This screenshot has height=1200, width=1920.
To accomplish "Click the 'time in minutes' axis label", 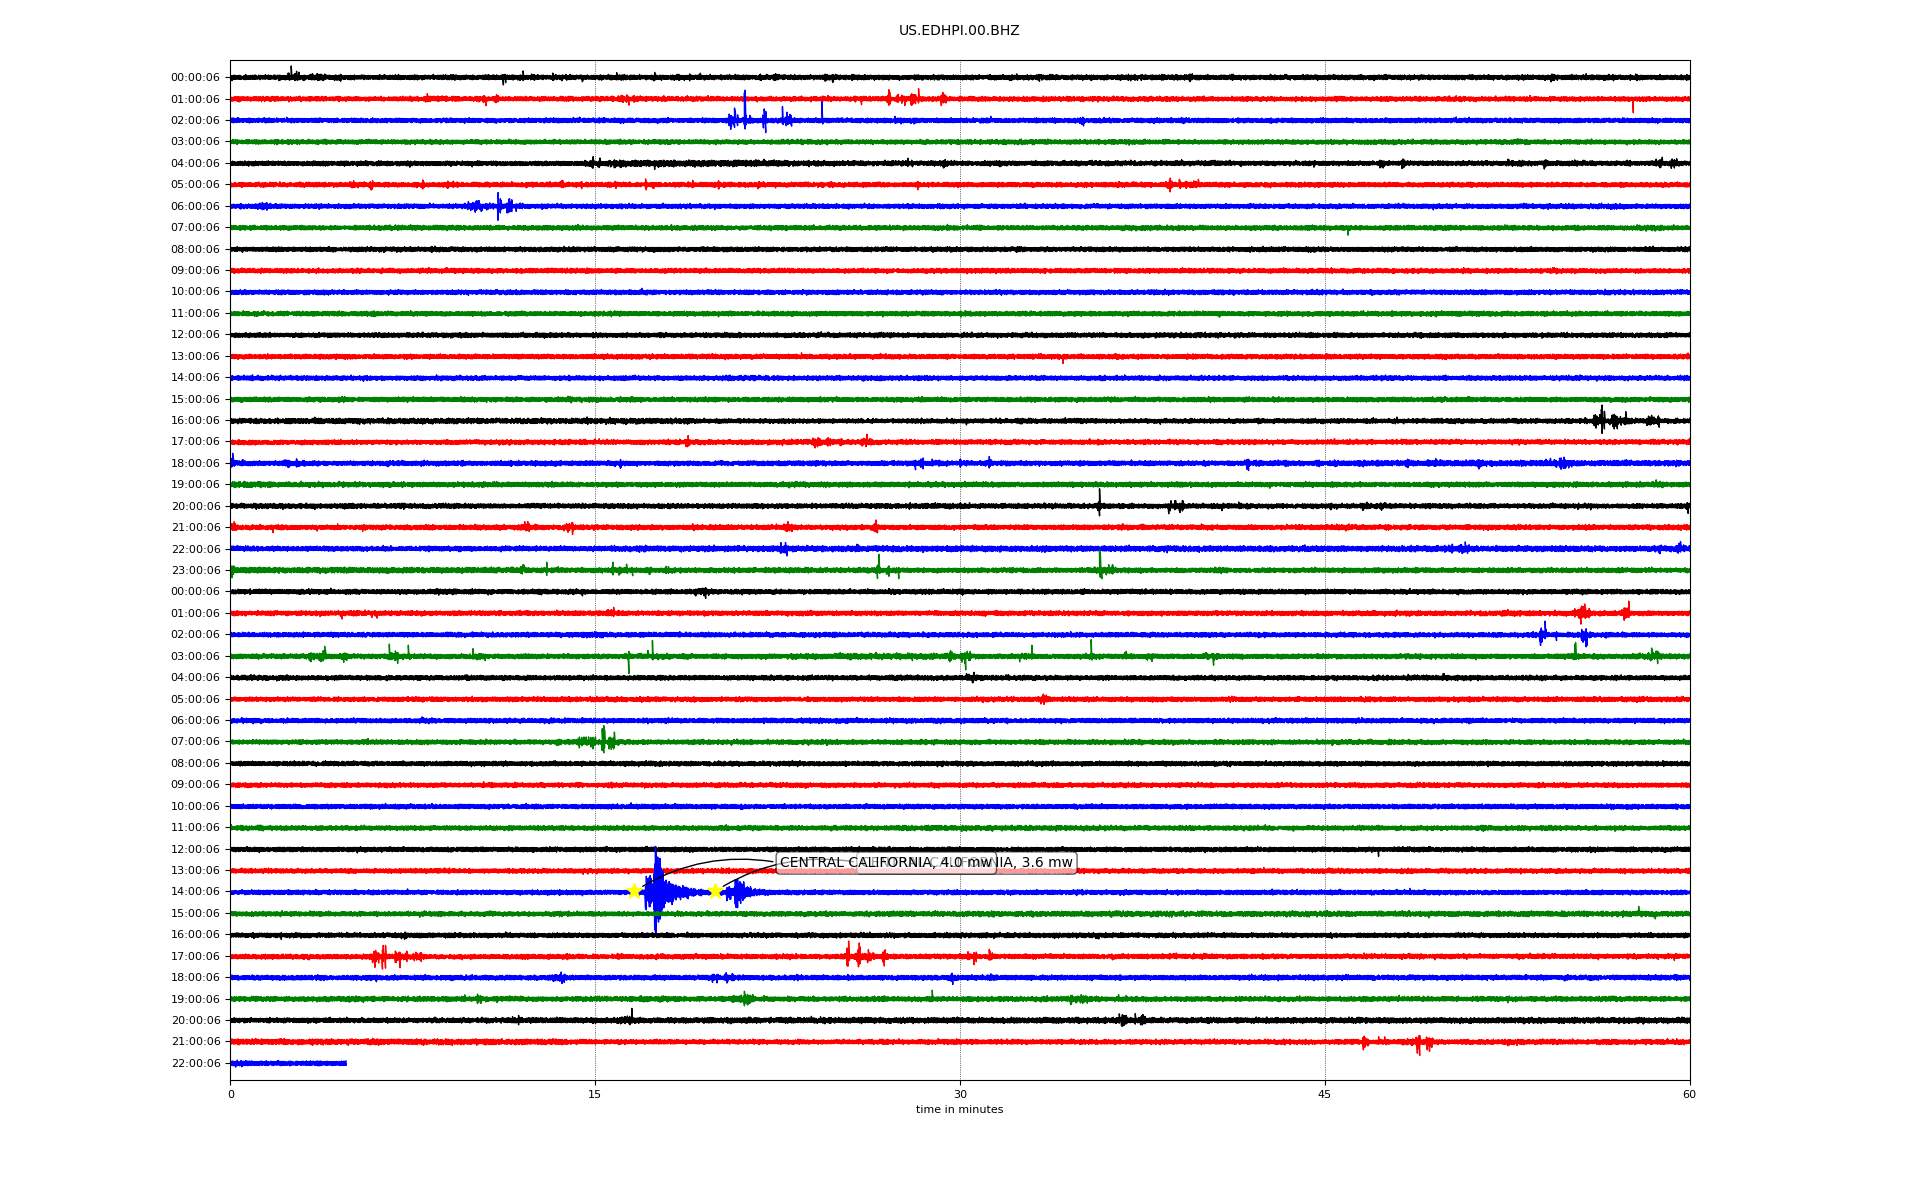I will pyautogui.click(x=958, y=1110).
